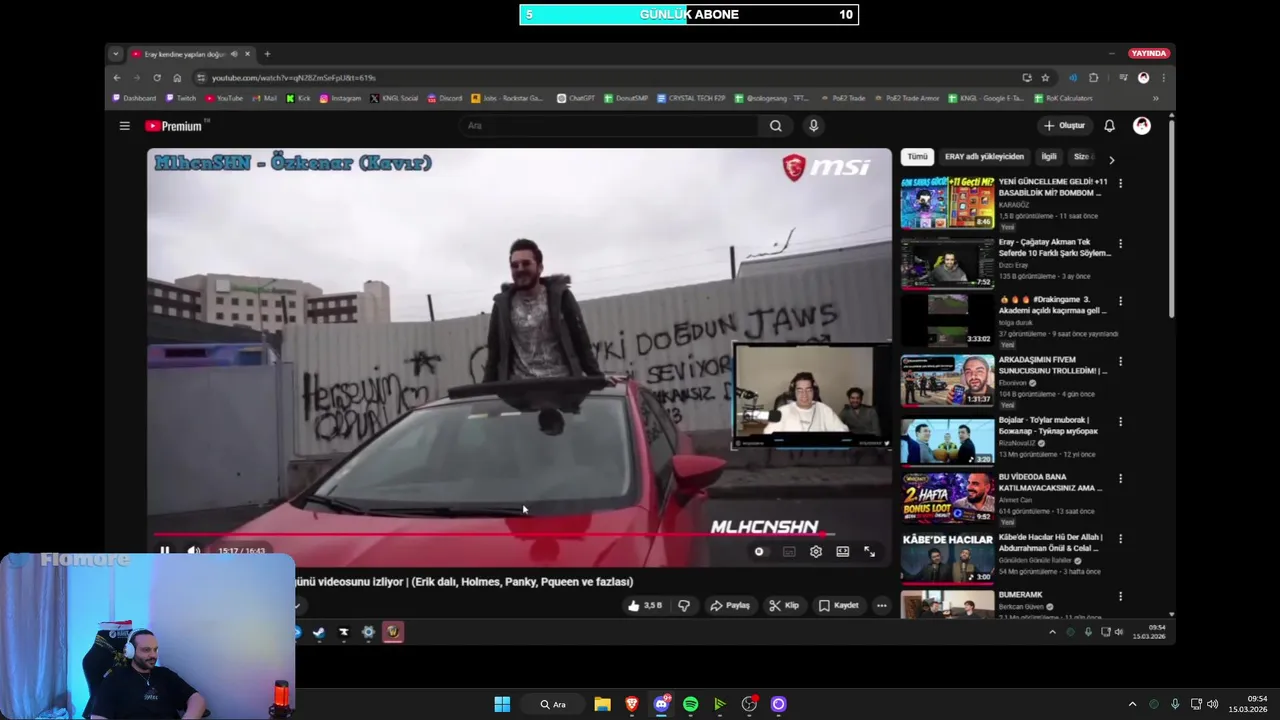Click the search magnifier button
The width and height of the screenshot is (1280, 720).
pyautogui.click(x=776, y=126)
